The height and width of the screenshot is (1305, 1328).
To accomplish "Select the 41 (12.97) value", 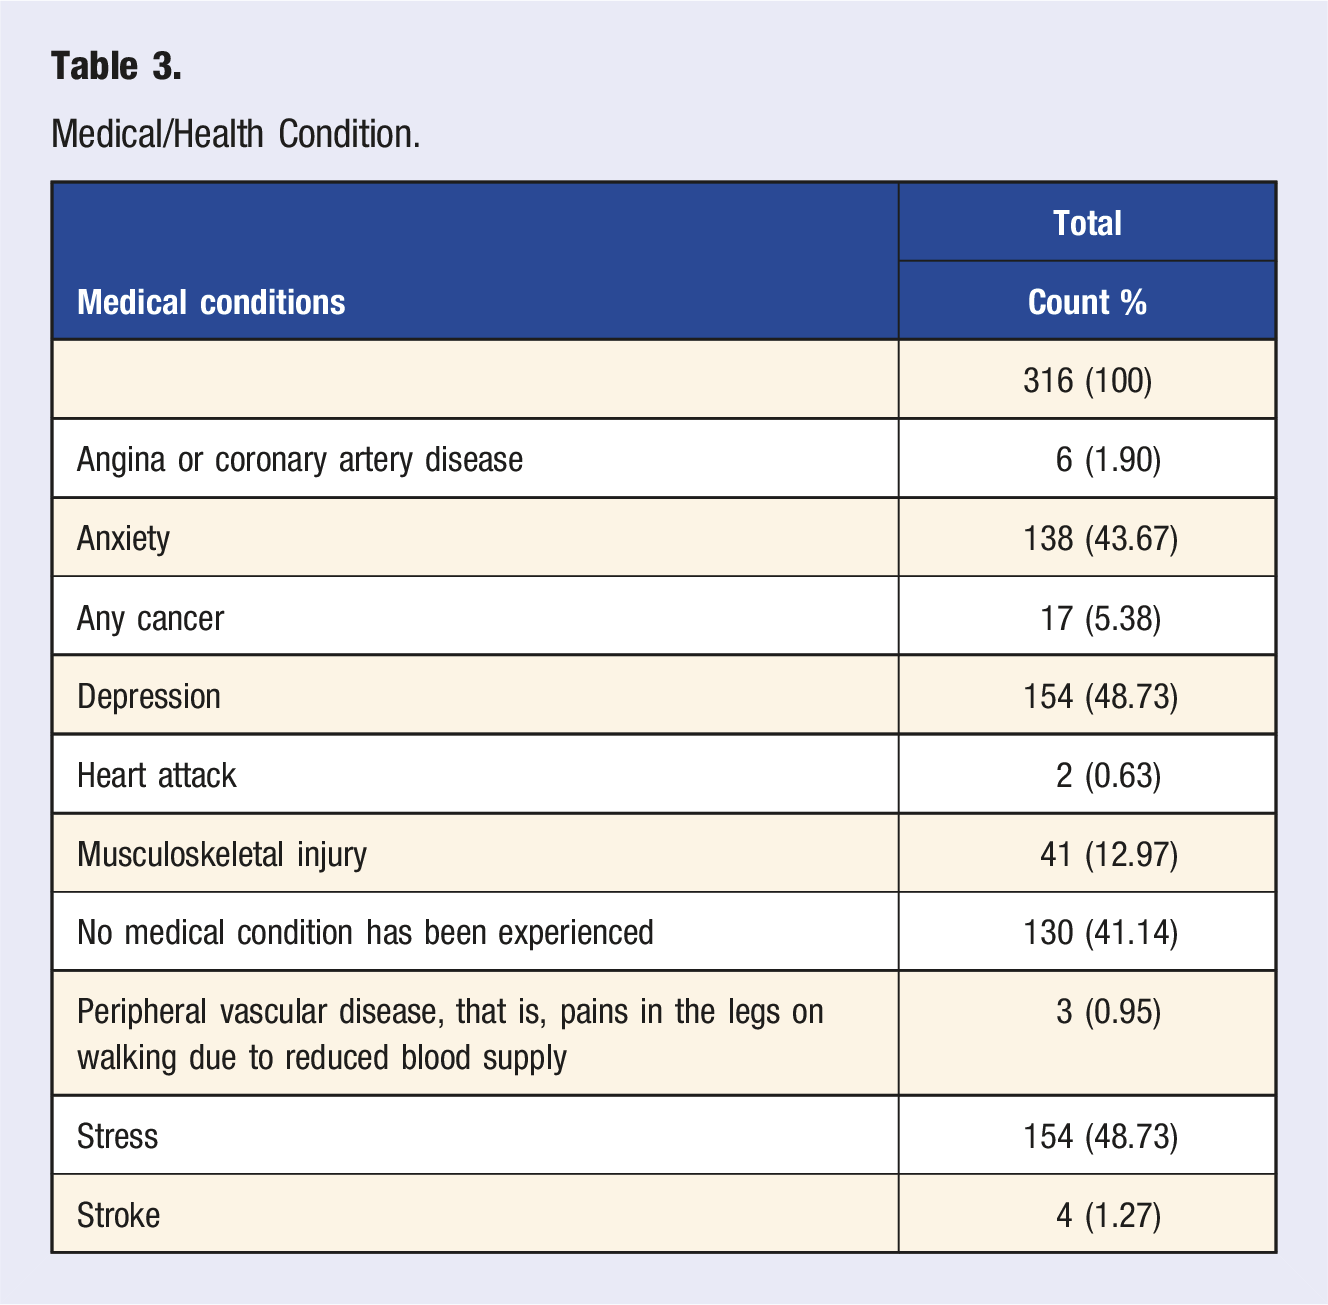I will (x=1109, y=854).
